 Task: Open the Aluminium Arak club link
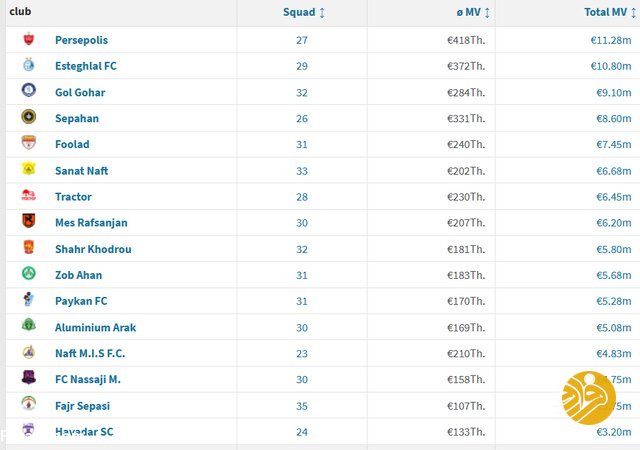point(95,327)
